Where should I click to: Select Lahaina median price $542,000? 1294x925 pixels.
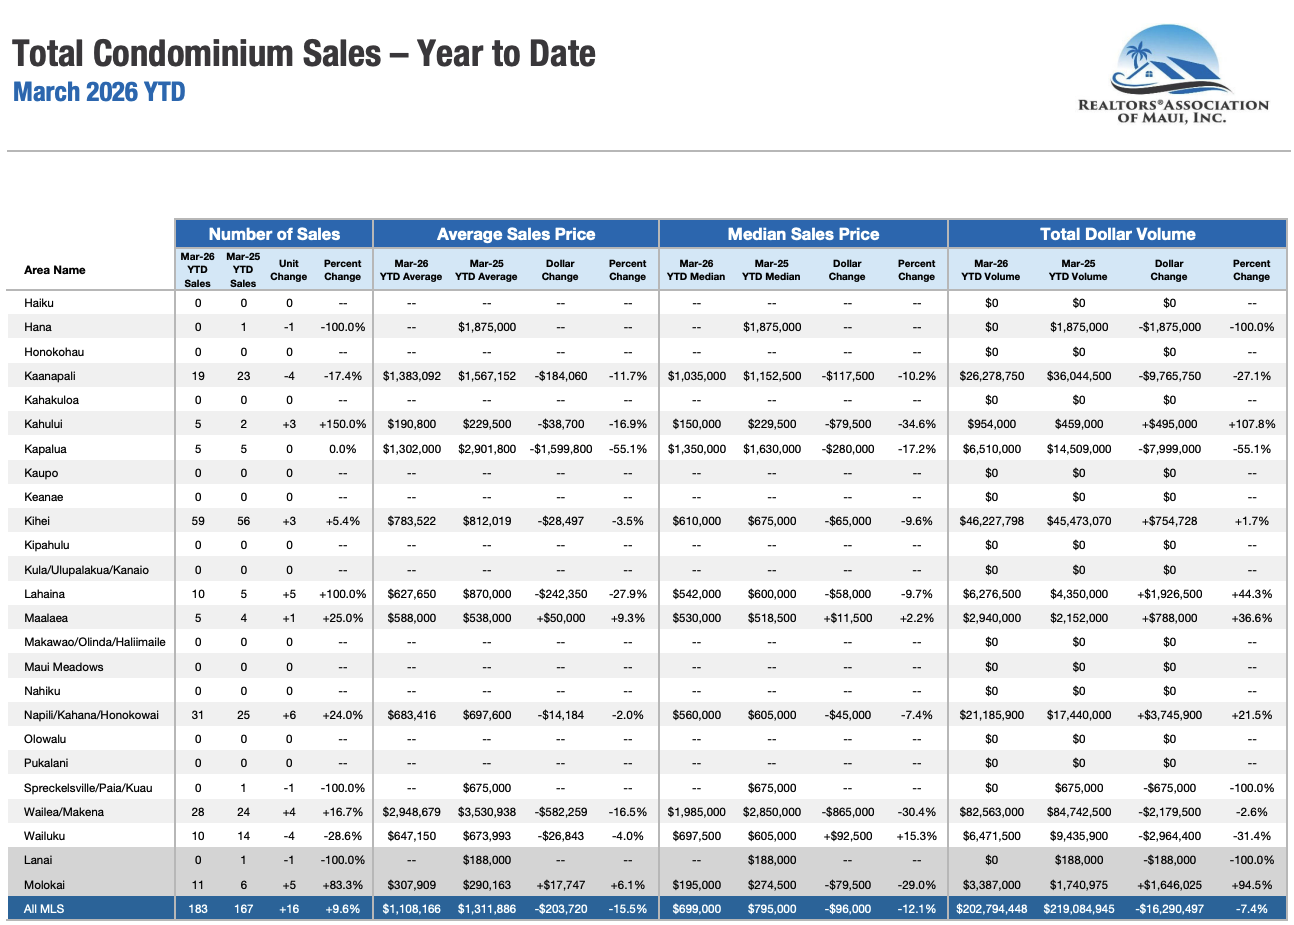696,594
